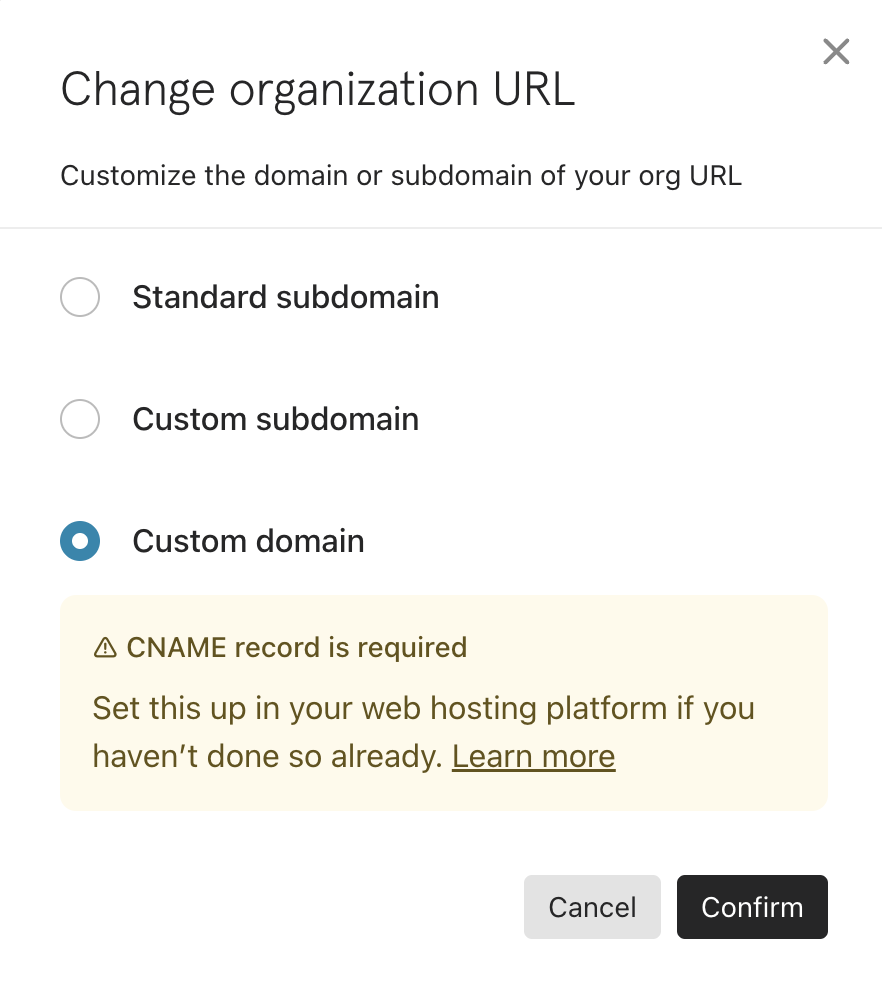The width and height of the screenshot is (882, 990).
Task: Click the warning triangle icon
Action: pyautogui.click(x=105, y=648)
